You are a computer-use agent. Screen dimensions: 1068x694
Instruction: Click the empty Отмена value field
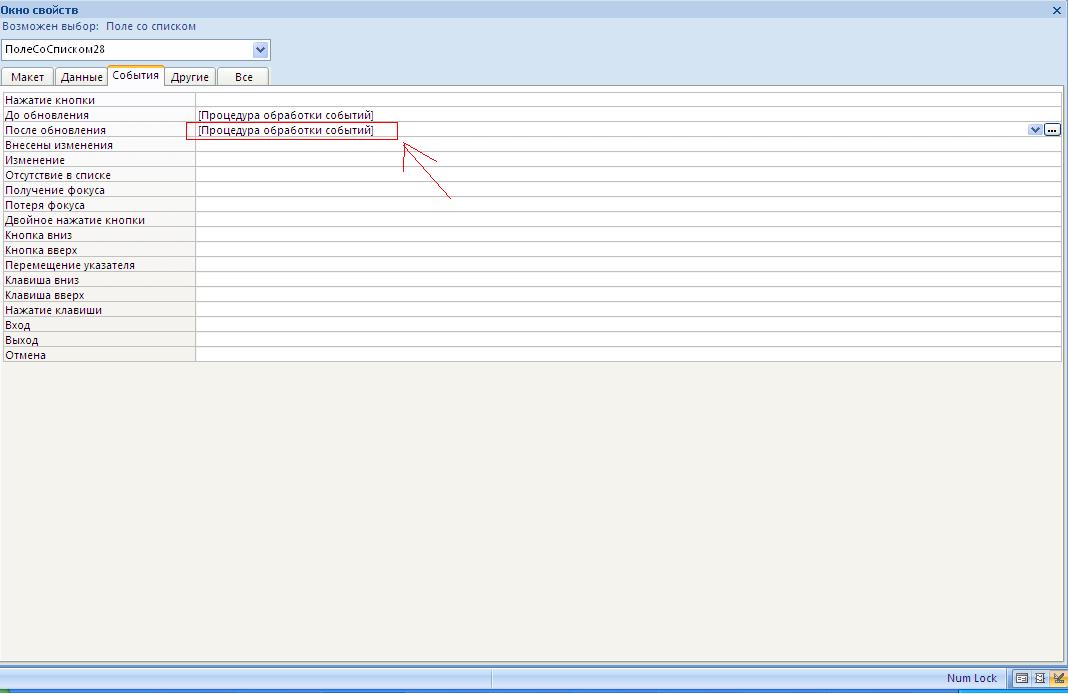[x=629, y=355]
